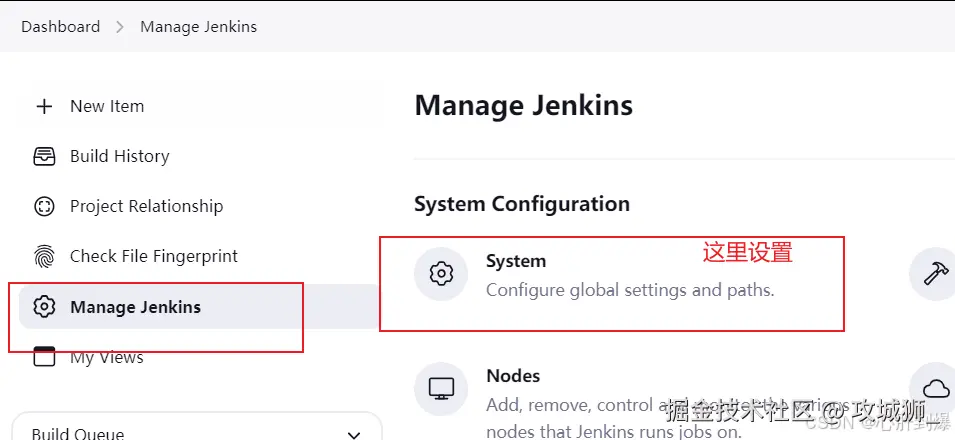
Task: Click the My Views window icon
Action: [x=44, y=357]
